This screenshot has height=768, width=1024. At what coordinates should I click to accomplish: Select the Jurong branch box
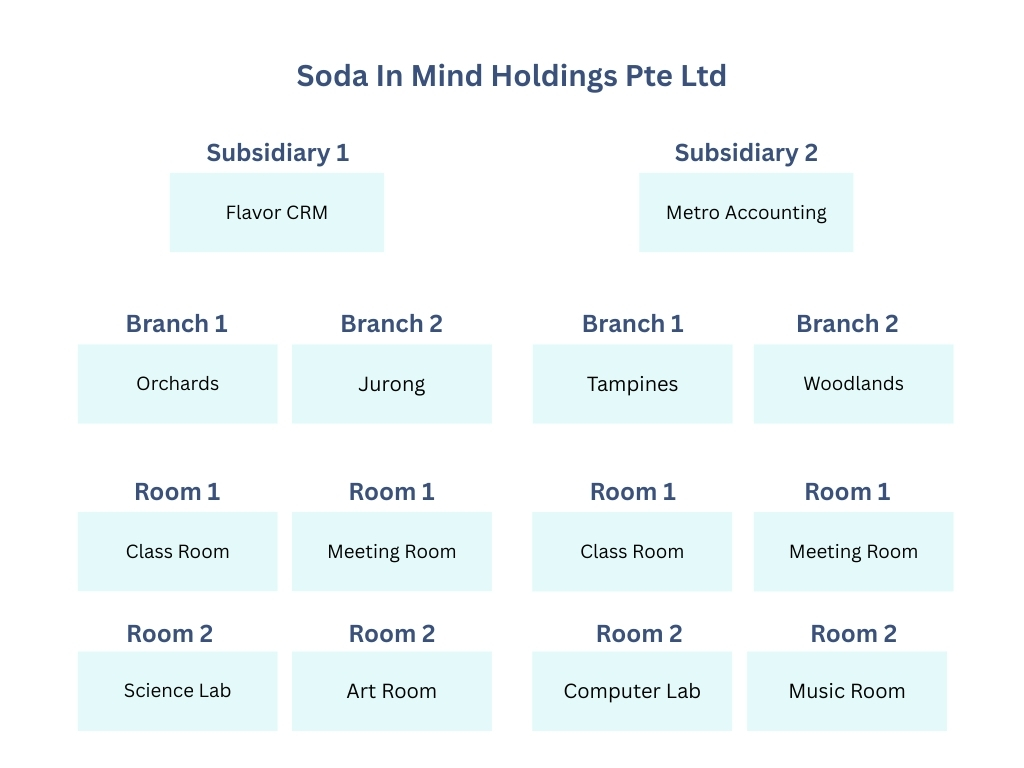[x=392, y=384]
